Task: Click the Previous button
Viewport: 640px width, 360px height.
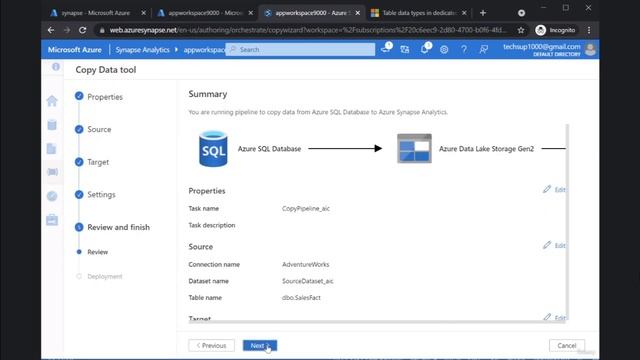Action: click(211, 345)
